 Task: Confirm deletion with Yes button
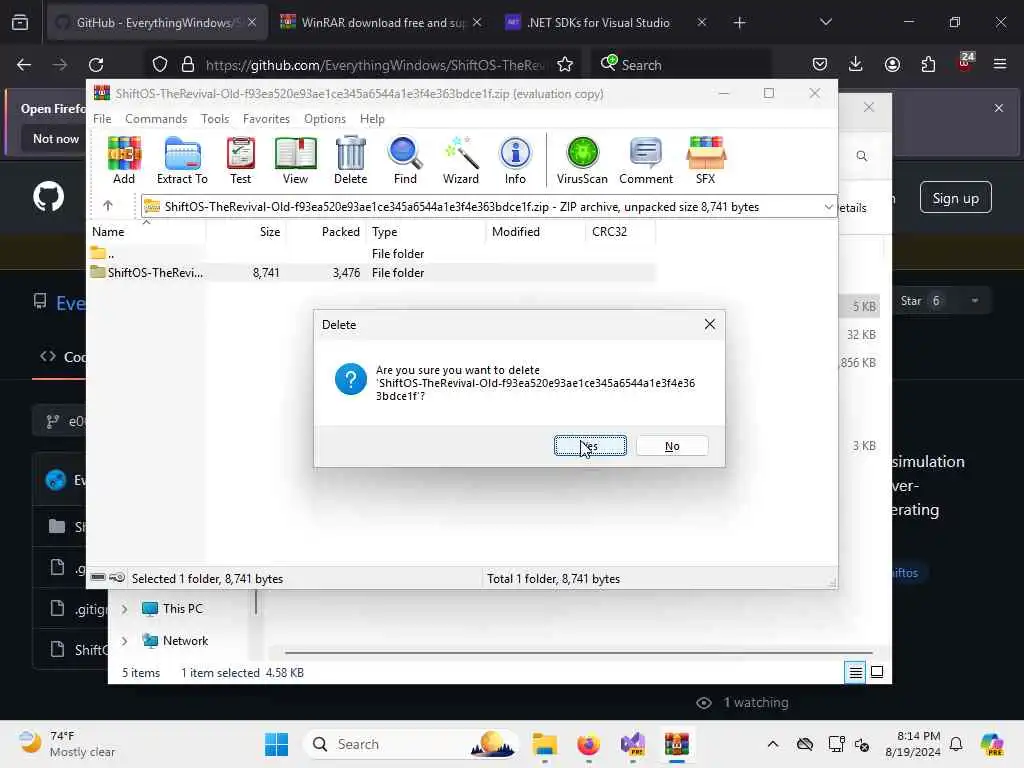click(590, 446)
